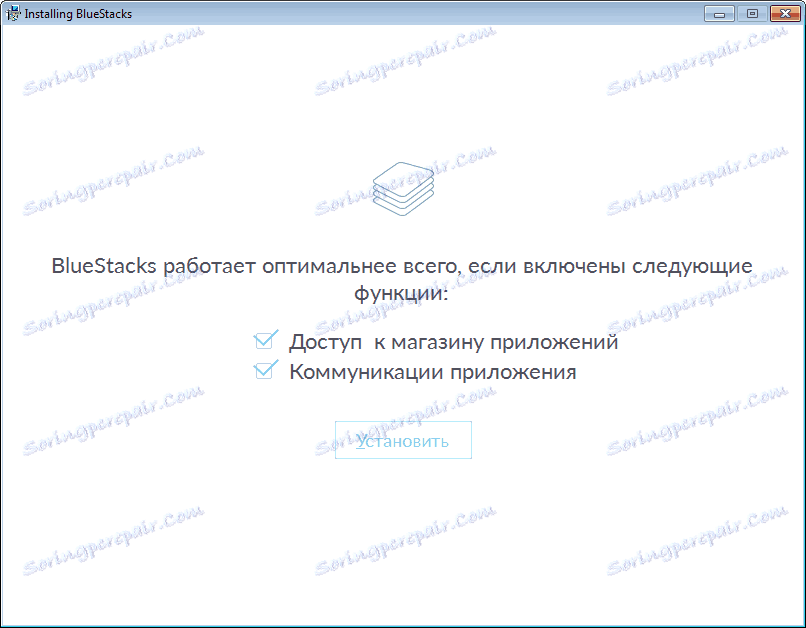
Task: Click the "Коммуникации приложения" label text
Action: (433, 372)
